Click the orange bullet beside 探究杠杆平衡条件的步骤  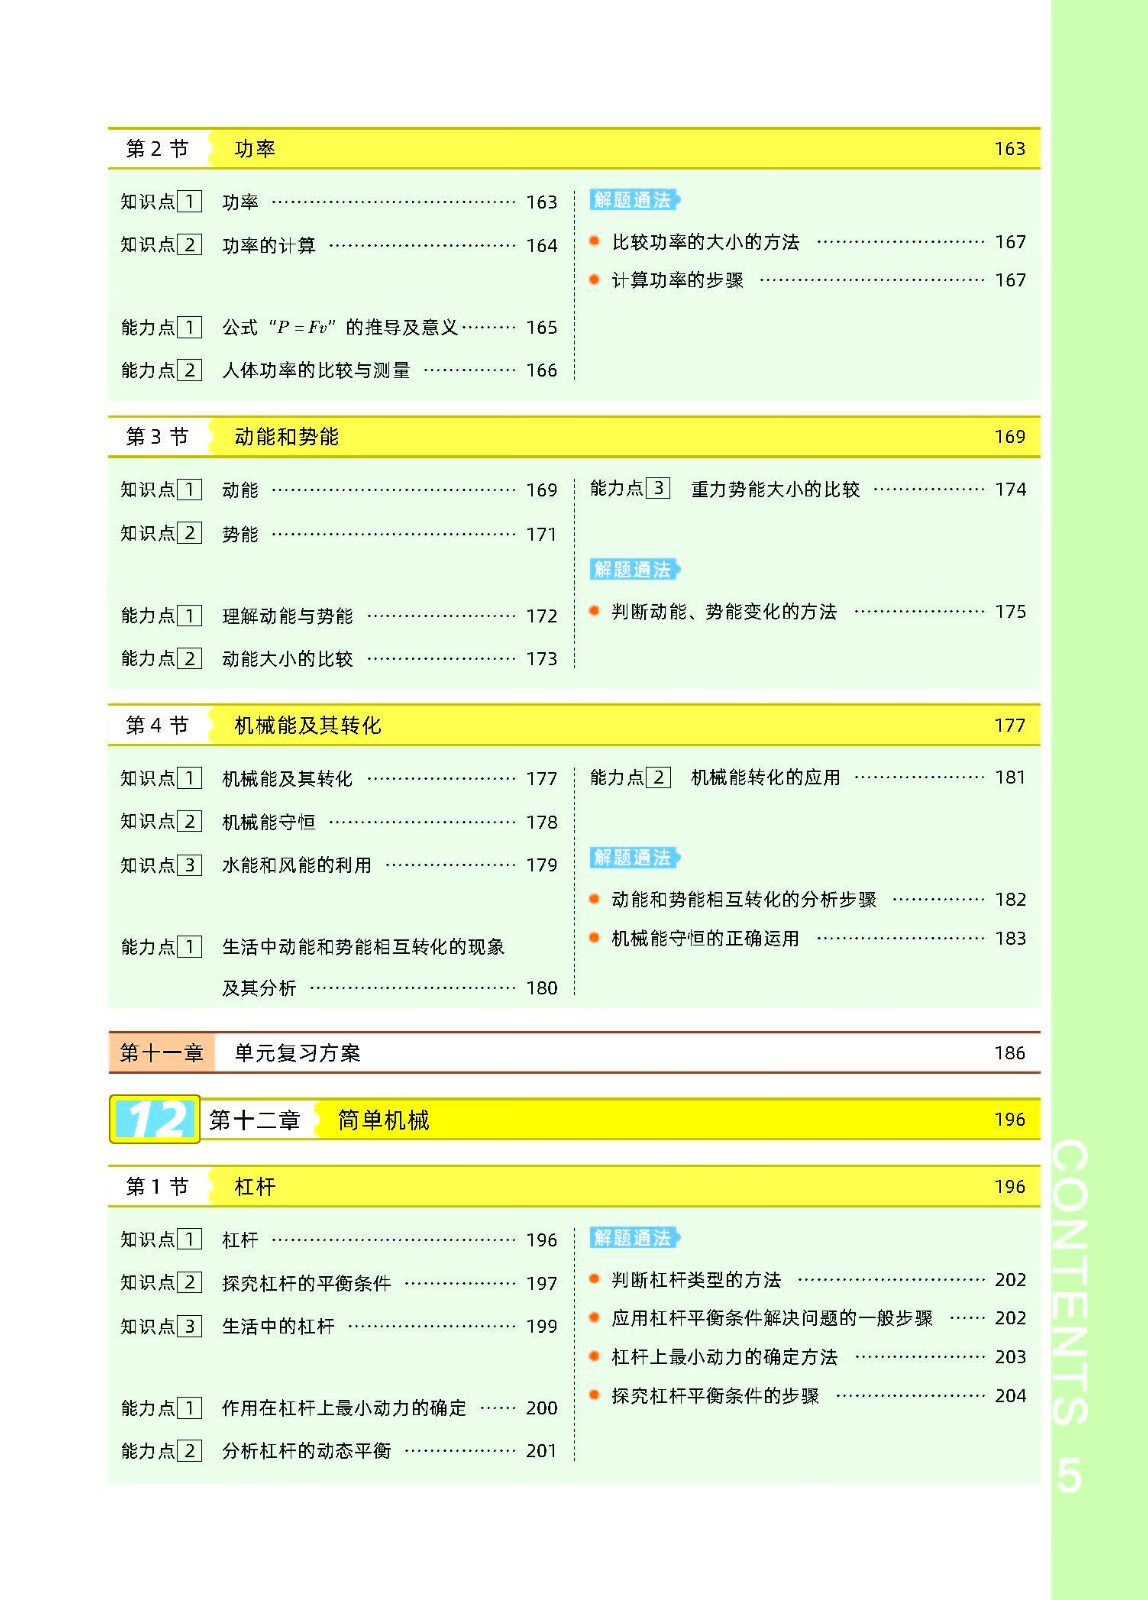pos(594,1395)
